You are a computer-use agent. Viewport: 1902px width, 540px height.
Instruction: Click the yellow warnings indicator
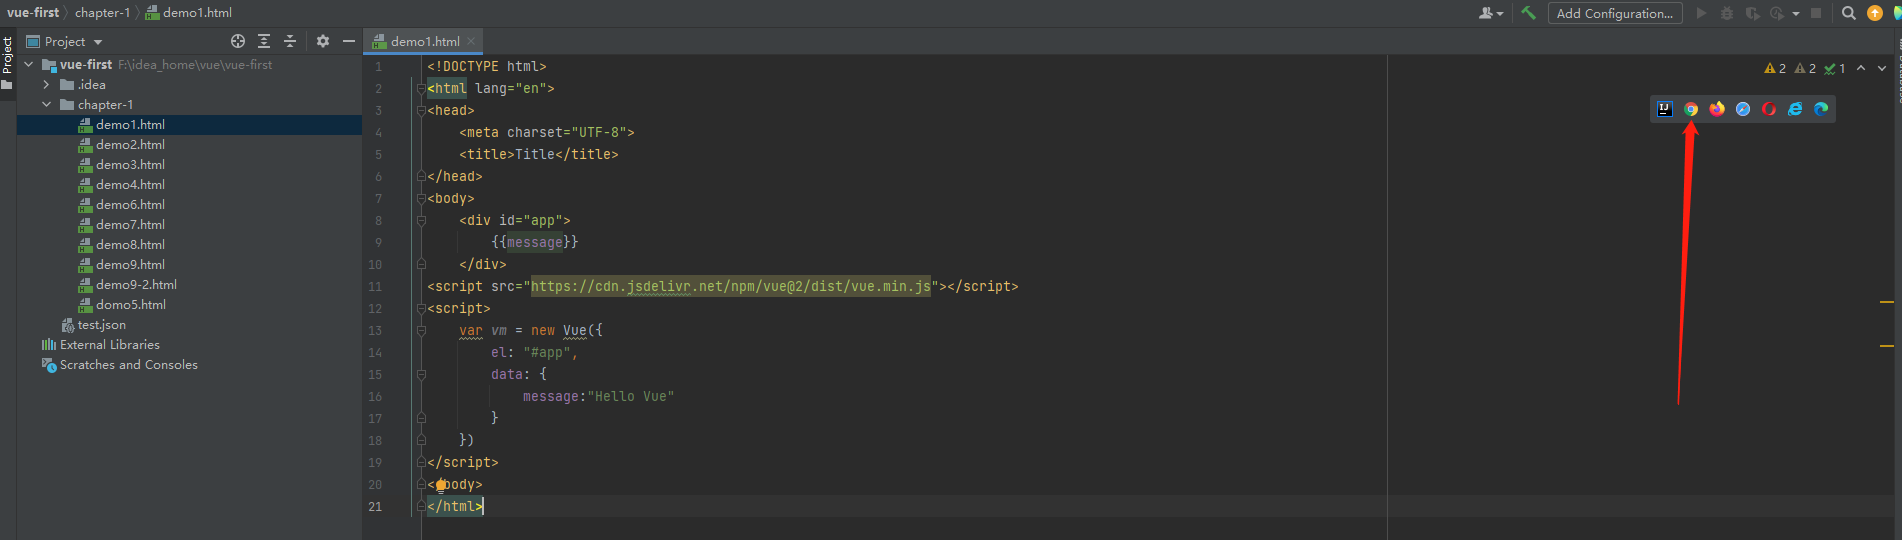(x=1775, y=68)
